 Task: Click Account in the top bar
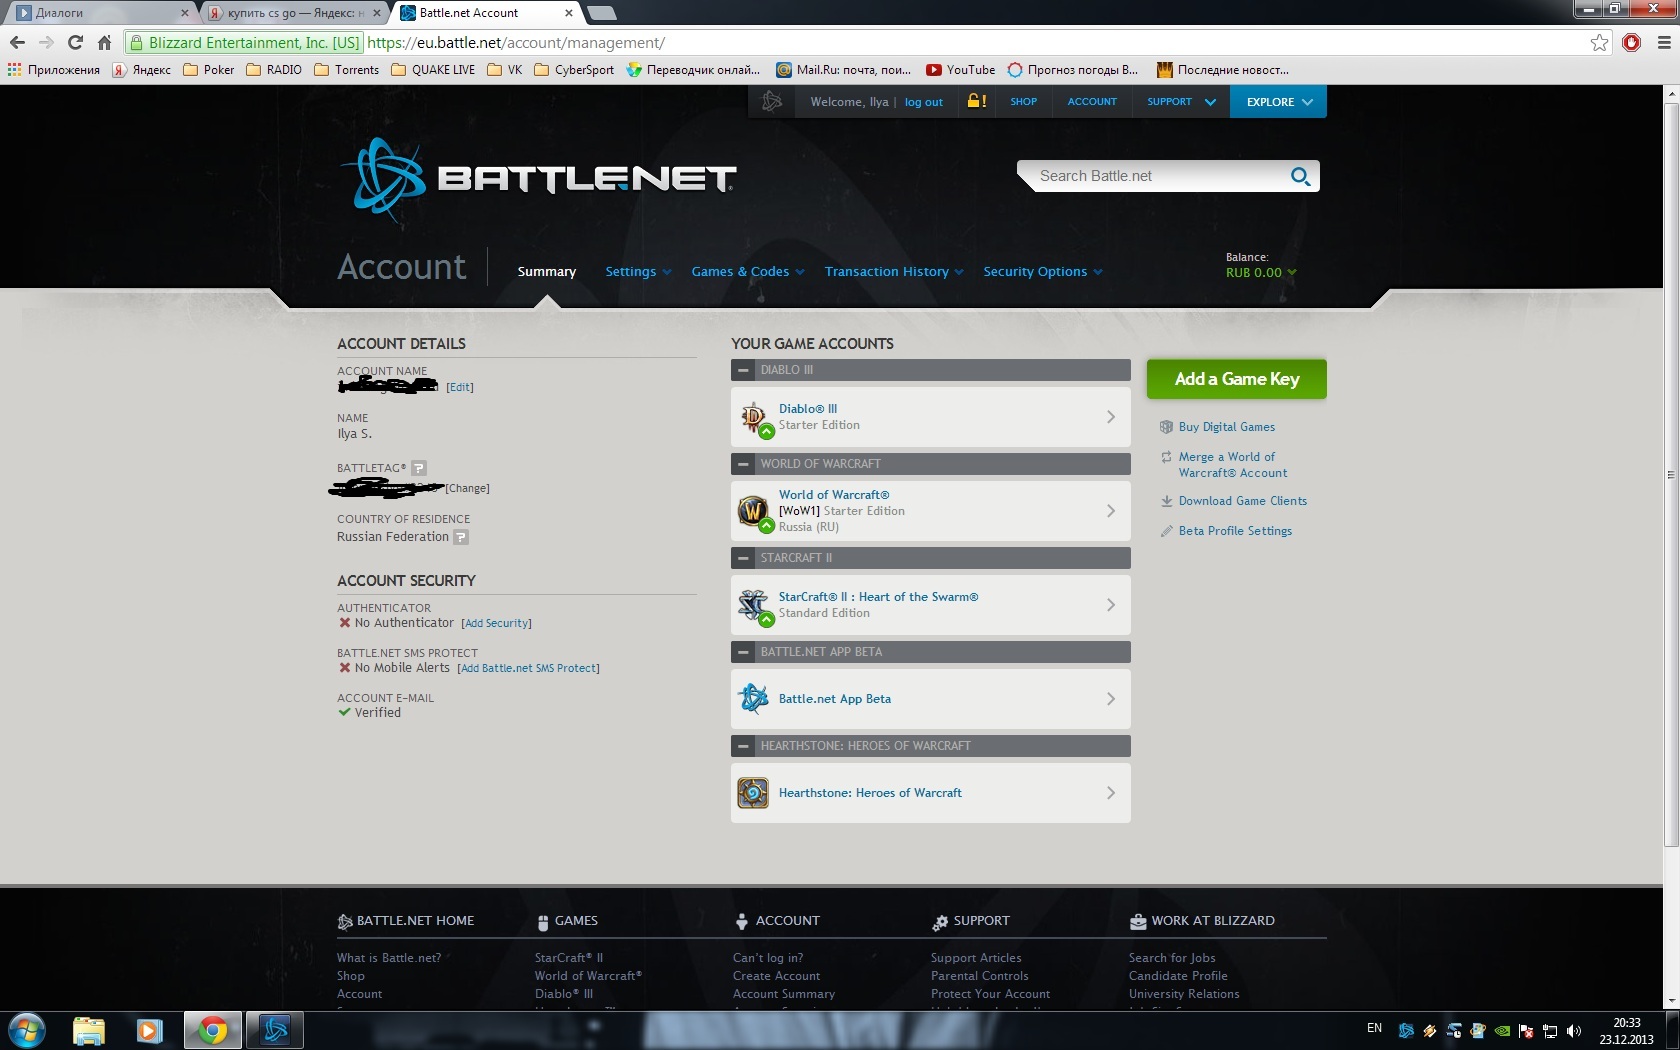[1092, 102]
